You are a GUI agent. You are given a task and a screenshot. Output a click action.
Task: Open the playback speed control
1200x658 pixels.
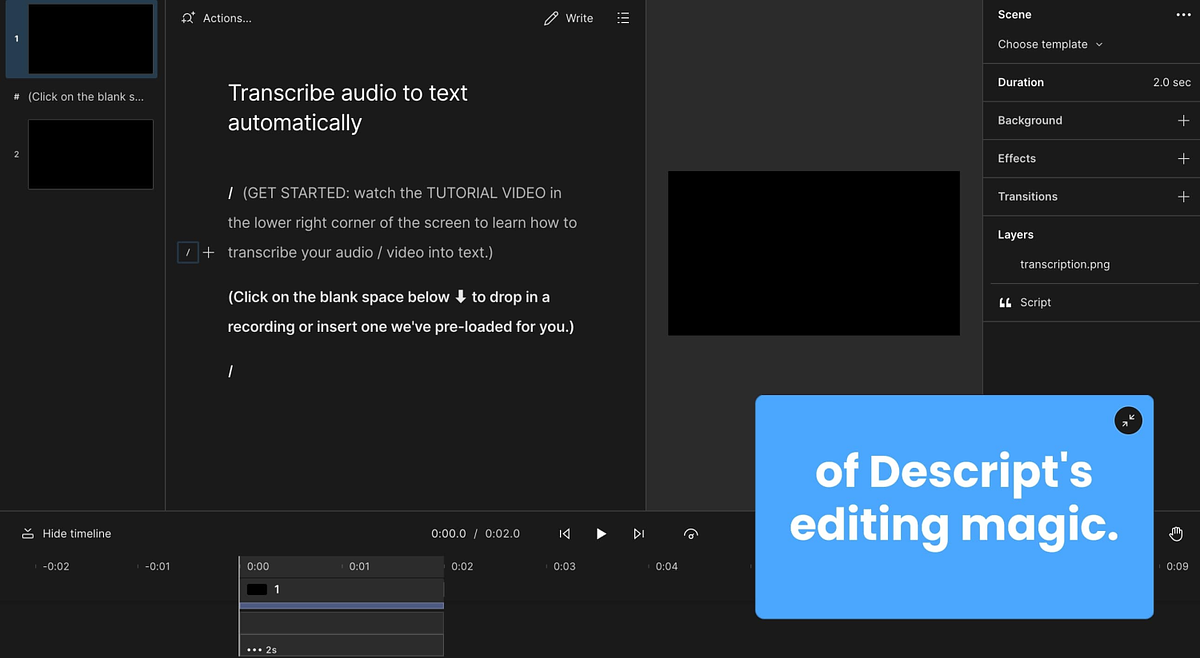690,534
